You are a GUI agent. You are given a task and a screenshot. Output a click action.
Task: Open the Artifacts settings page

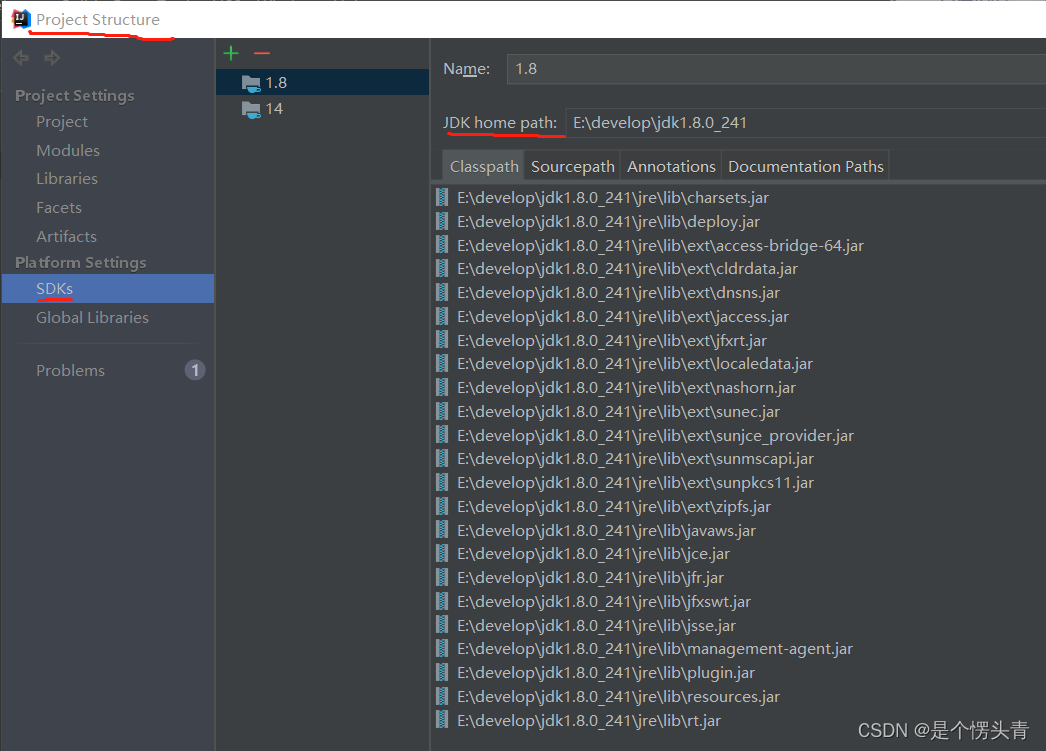(66, 237)
